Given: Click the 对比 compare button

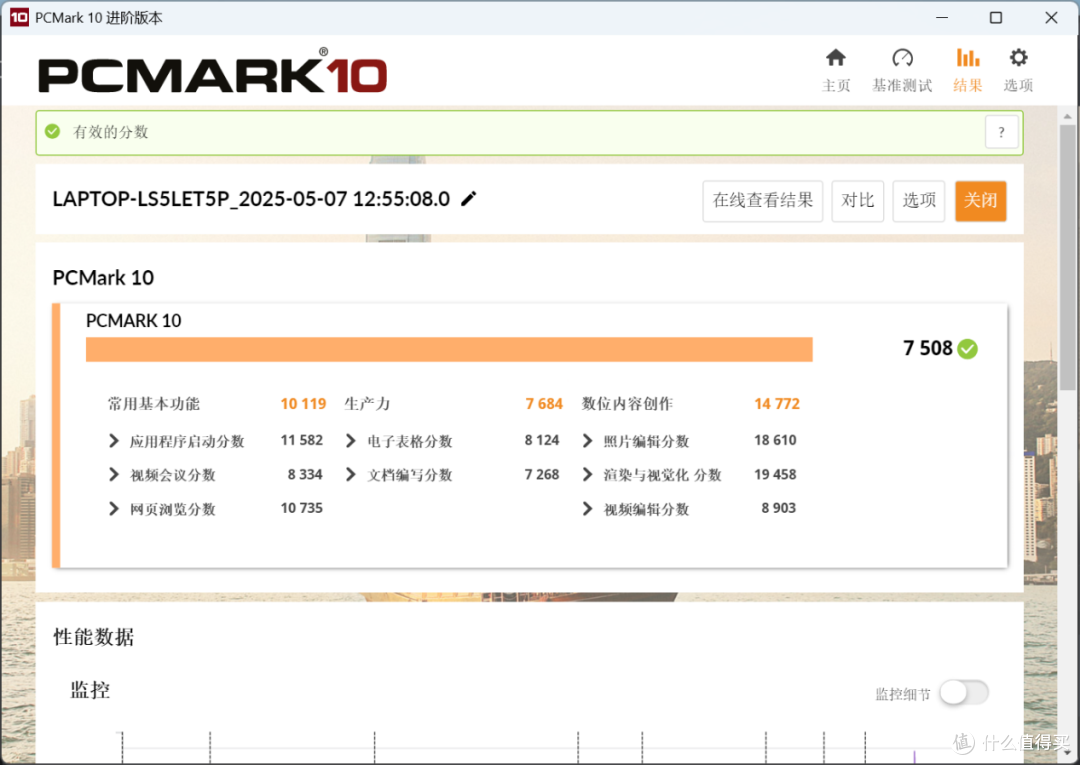Looking at the screenshot, I should tap(858, 201).
